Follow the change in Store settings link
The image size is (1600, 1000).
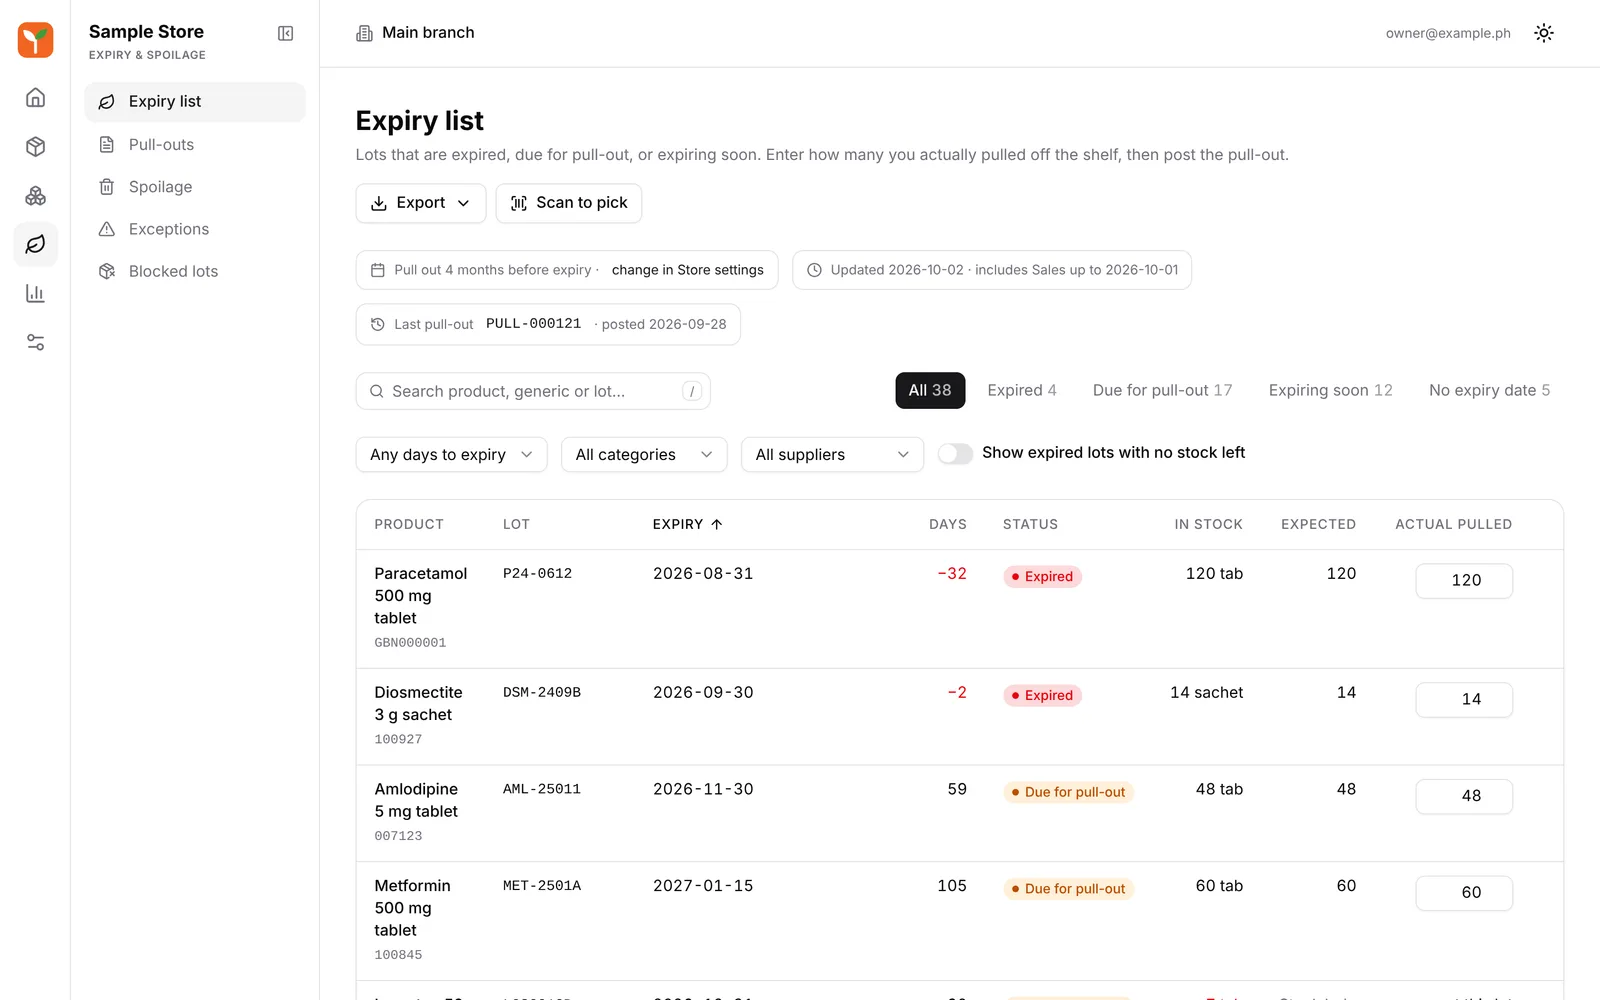coord(688,270)
